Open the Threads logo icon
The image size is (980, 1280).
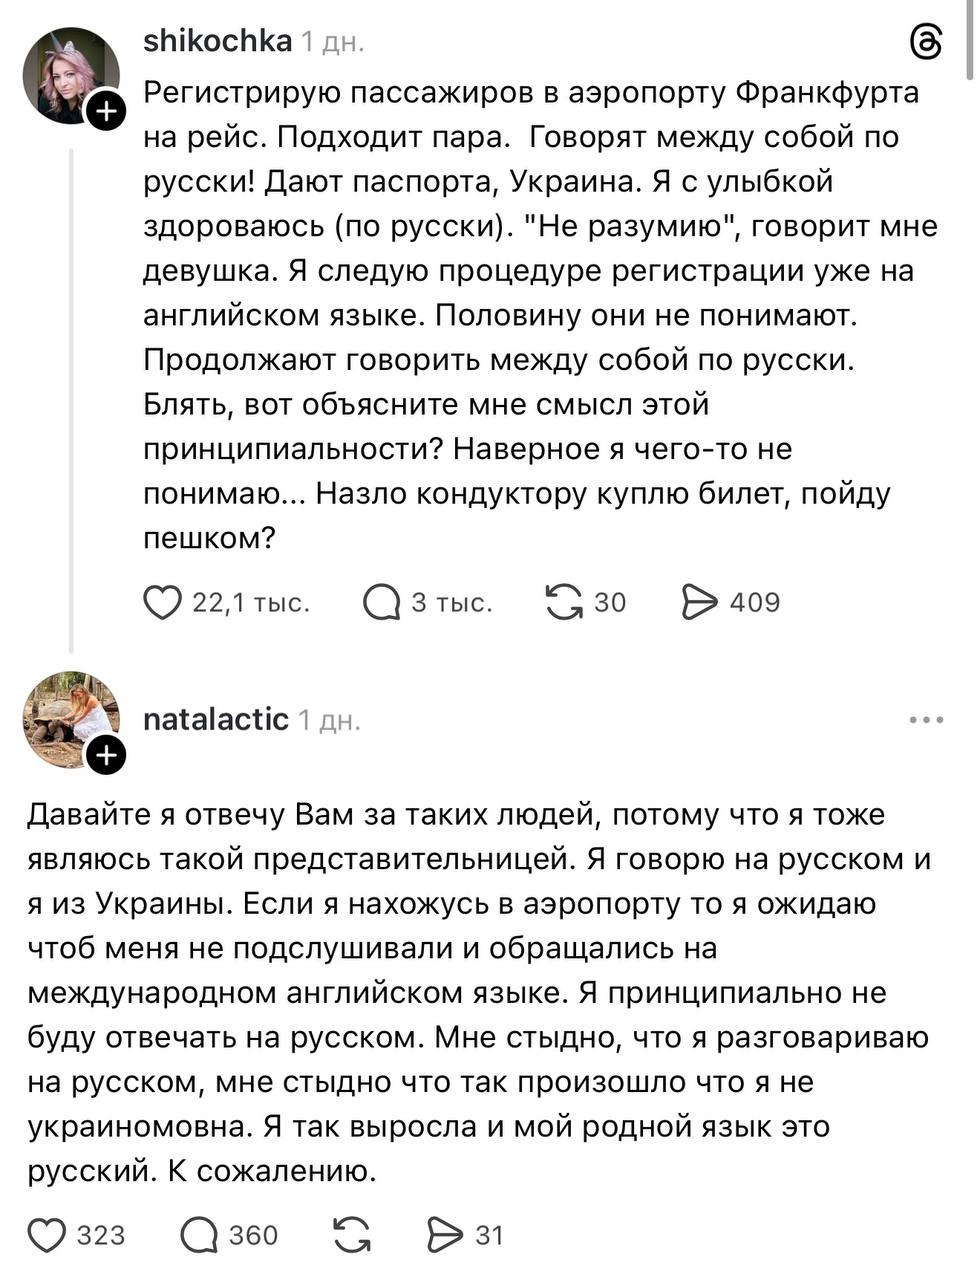pos(926,43)
